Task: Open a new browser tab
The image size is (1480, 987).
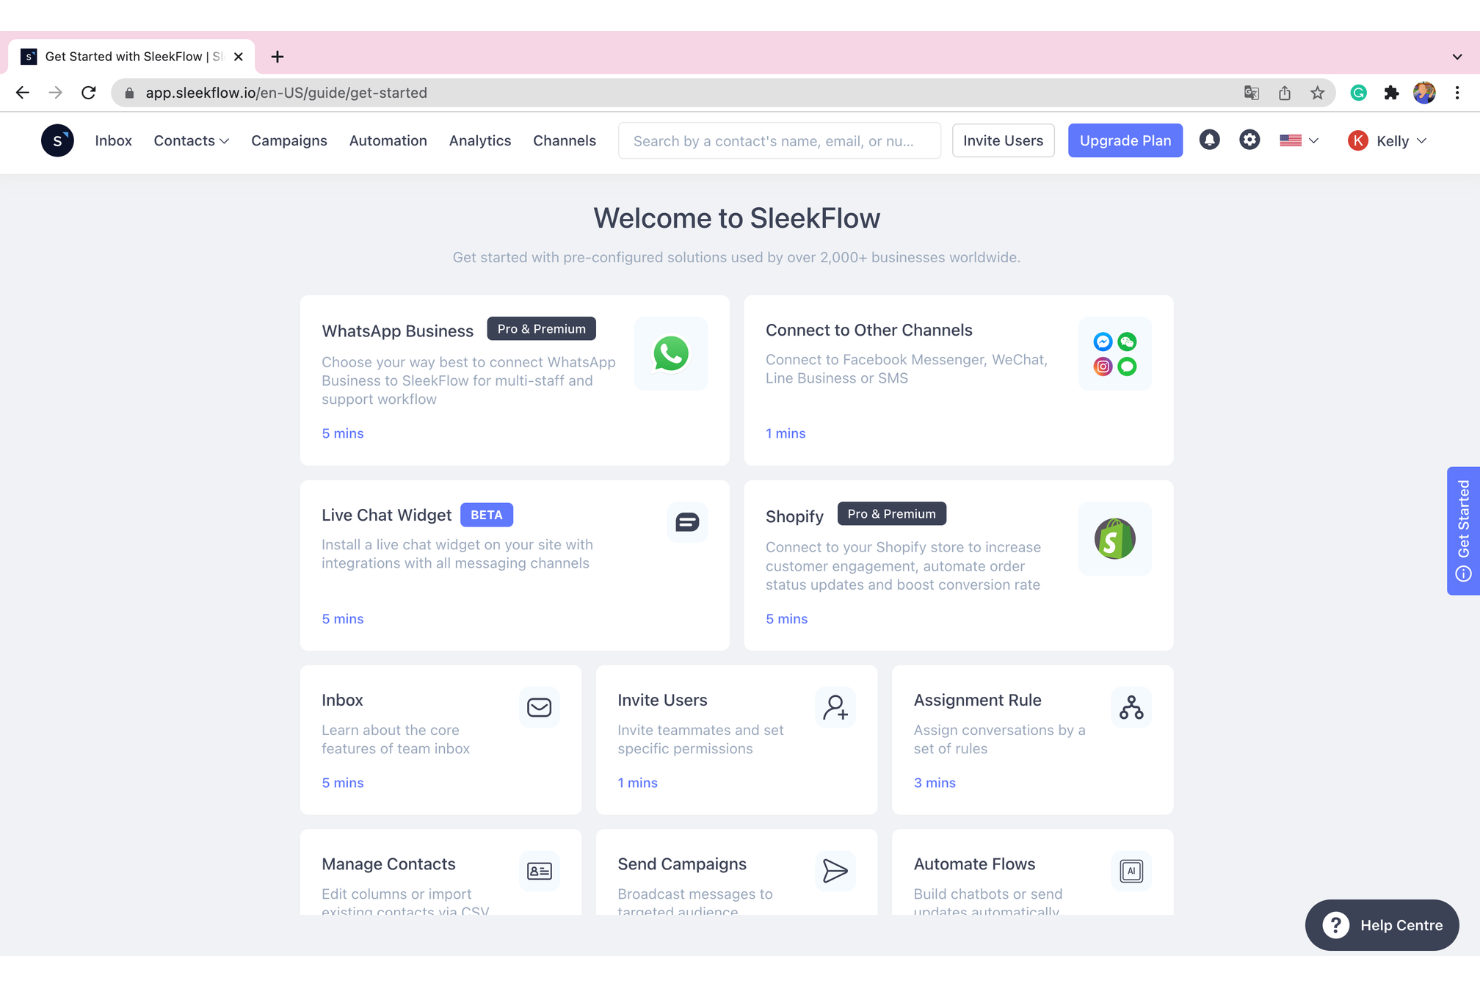Action: click(x=277, y=57)
